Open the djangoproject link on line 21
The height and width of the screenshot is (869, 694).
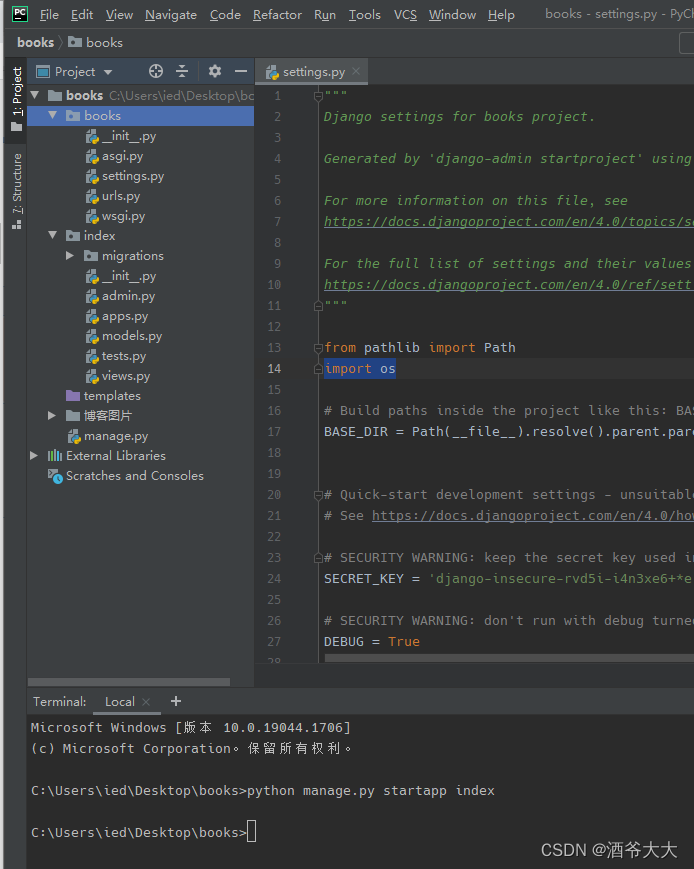(x=532, y=516)
